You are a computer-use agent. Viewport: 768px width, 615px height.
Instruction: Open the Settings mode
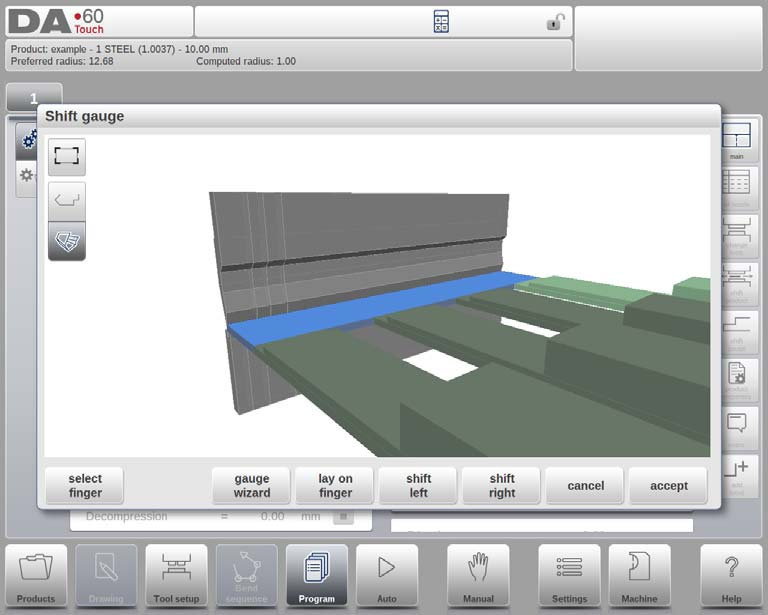[569, 576]
